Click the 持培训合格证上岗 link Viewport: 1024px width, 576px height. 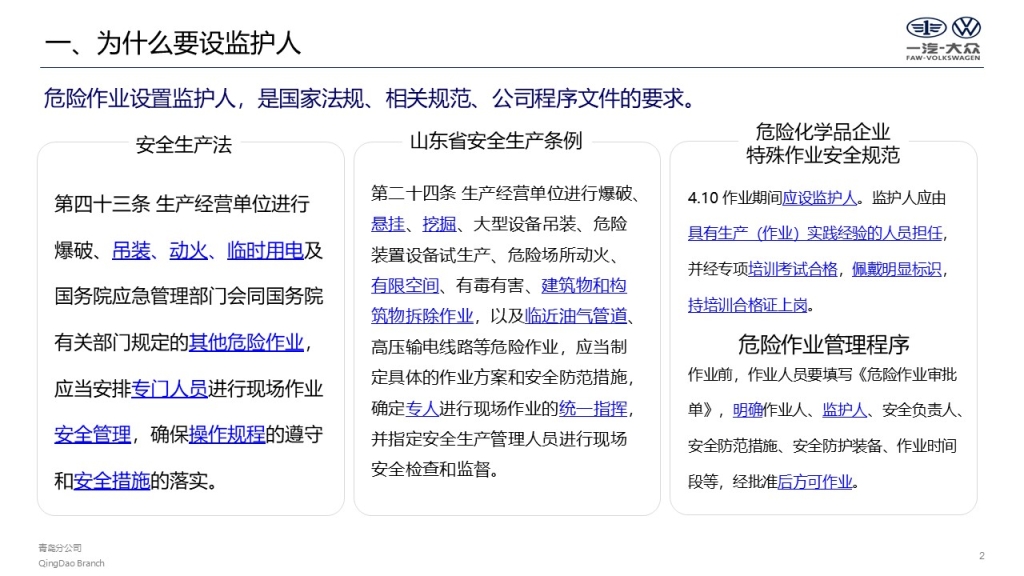(749, 305)
